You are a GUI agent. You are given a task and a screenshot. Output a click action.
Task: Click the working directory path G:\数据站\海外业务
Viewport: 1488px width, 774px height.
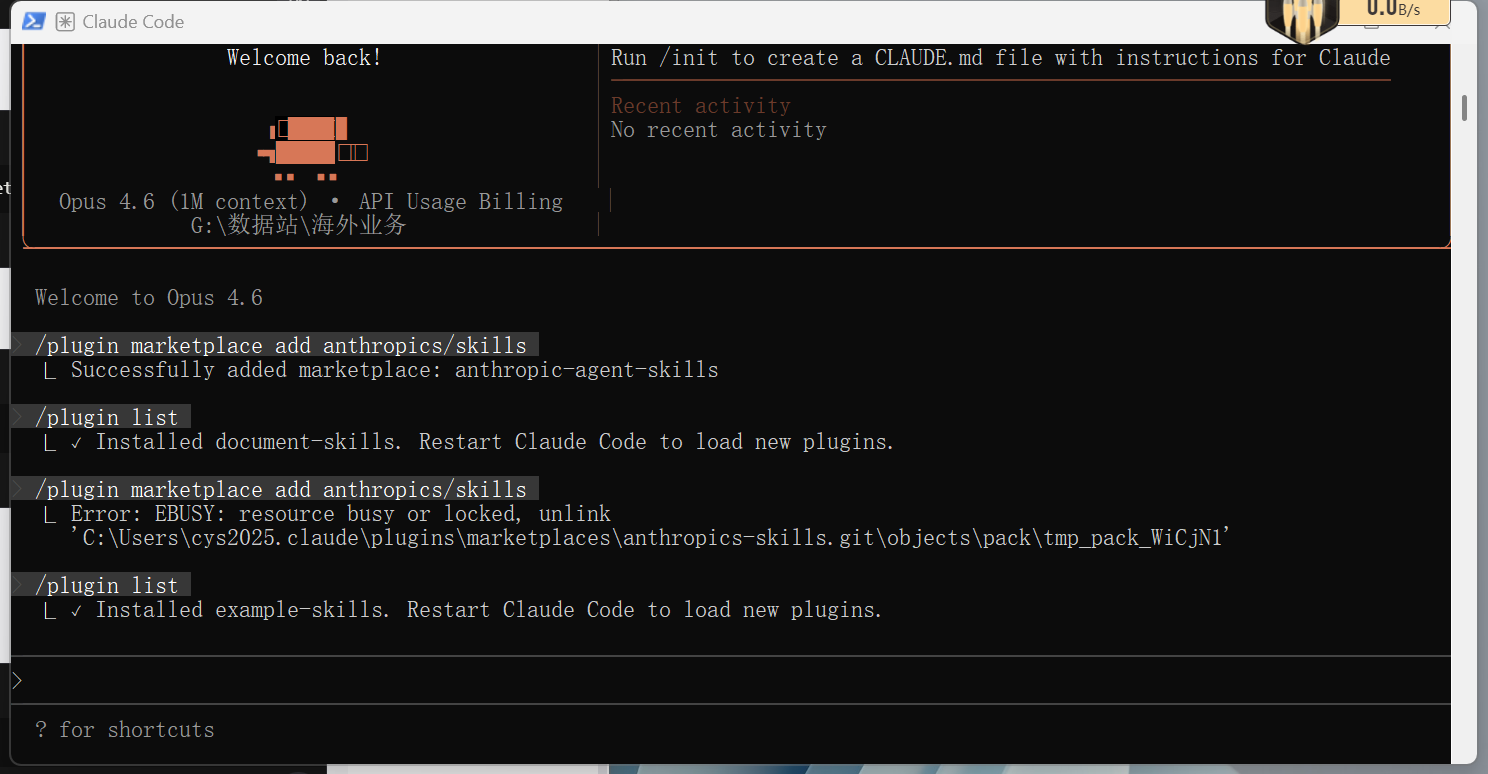(x=298, y=225)
